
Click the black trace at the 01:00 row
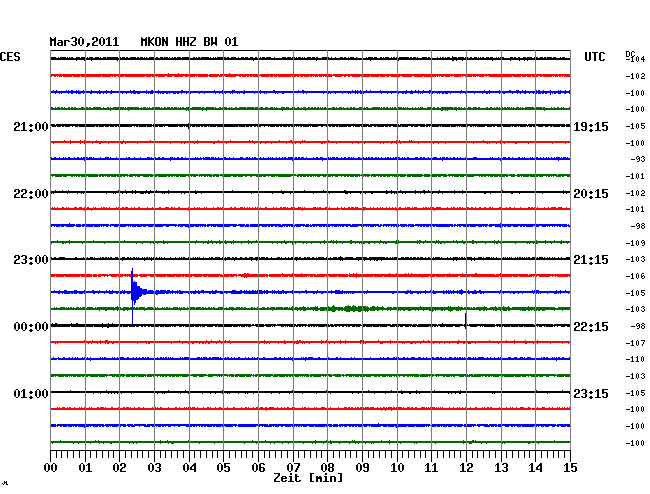tap(310, 392)
